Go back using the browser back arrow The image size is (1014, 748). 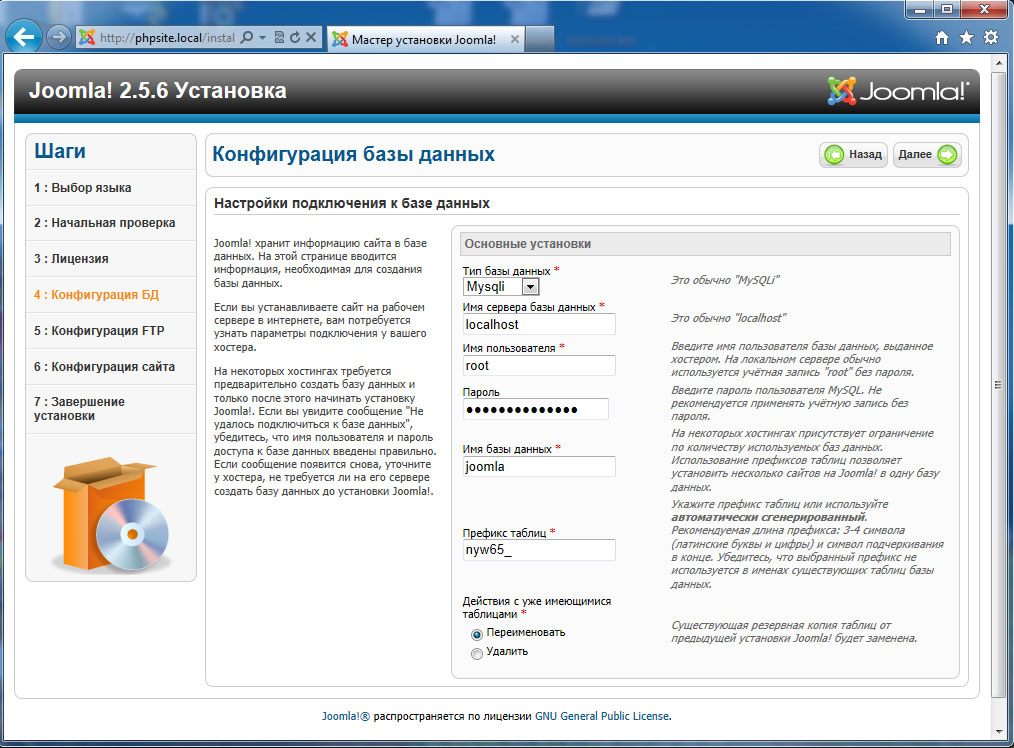pyautogui.click(x=24, y=37)
